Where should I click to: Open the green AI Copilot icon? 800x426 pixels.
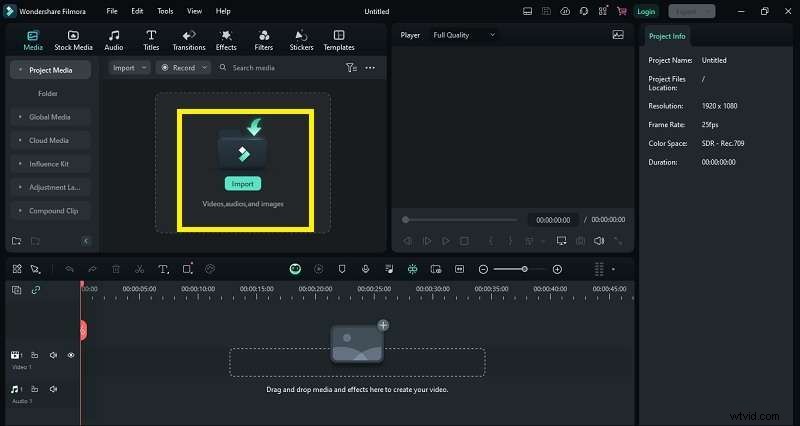(x=295, y=269)
